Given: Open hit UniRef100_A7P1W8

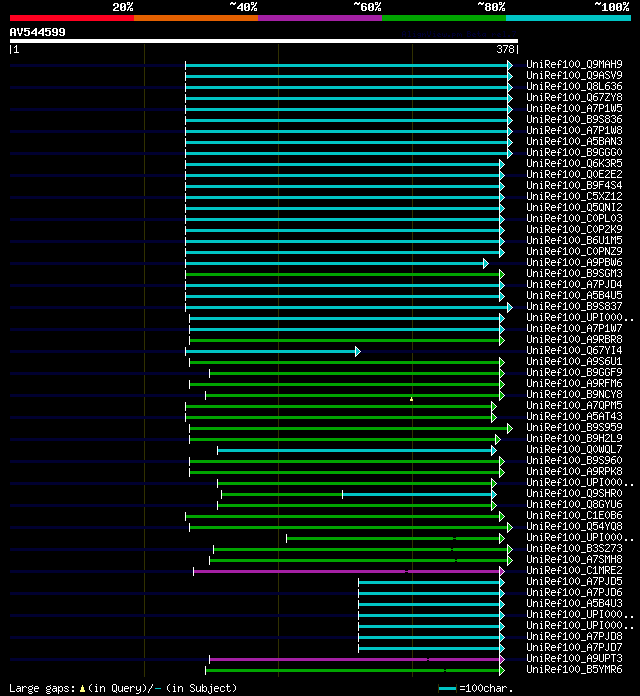Looking at the screenshot, I should coord(574,130).
